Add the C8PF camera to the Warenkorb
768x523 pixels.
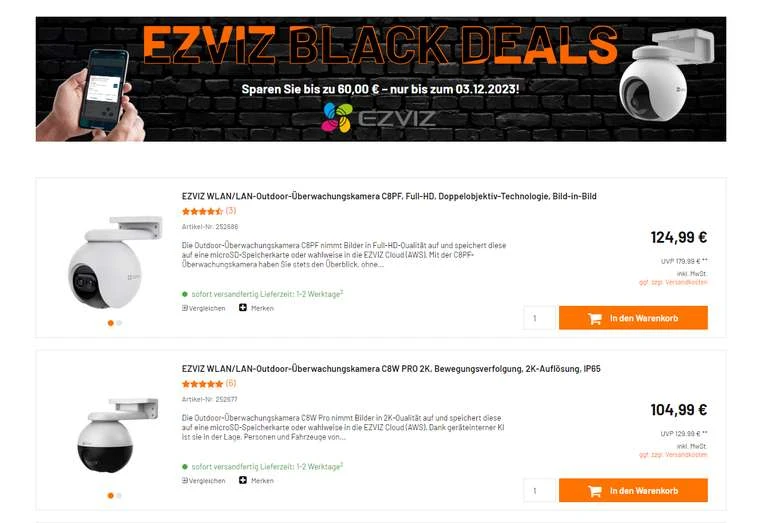tap(633, 318)
